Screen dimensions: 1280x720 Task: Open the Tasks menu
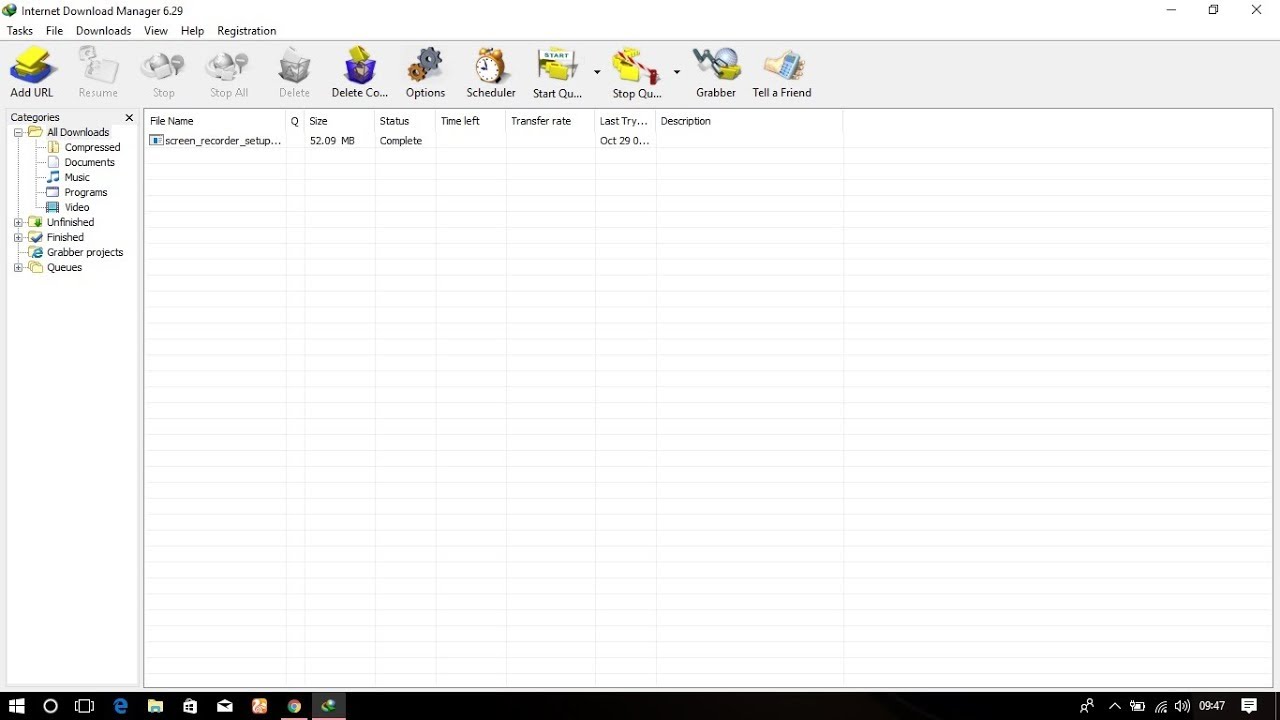pyautogui.click(x=20, y=31)
